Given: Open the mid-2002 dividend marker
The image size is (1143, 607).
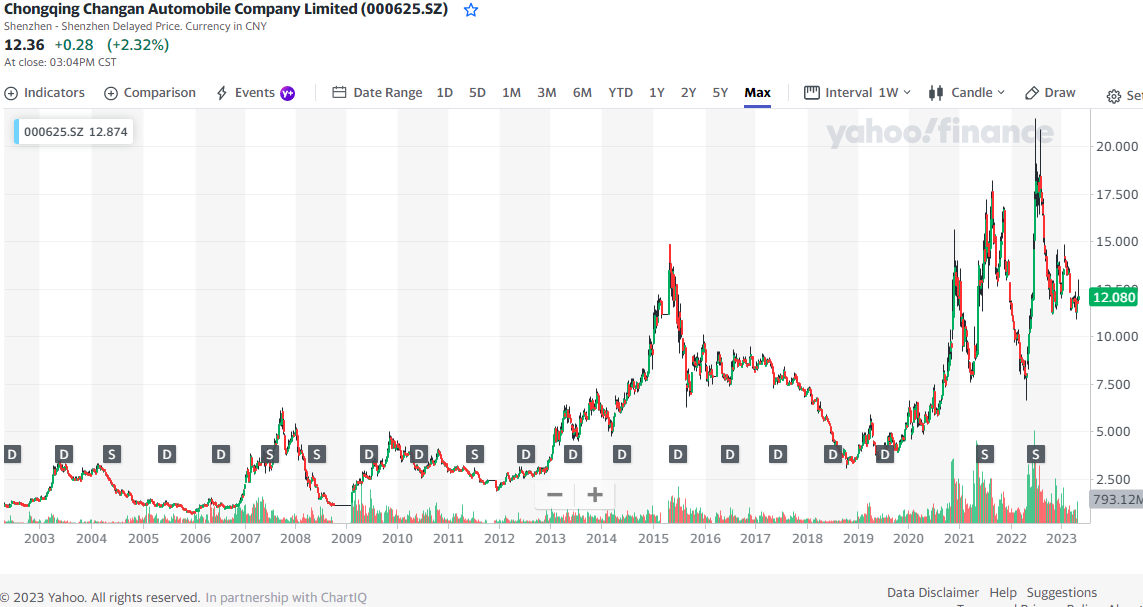Looking at the screenshot, I should tap(12, 455).
